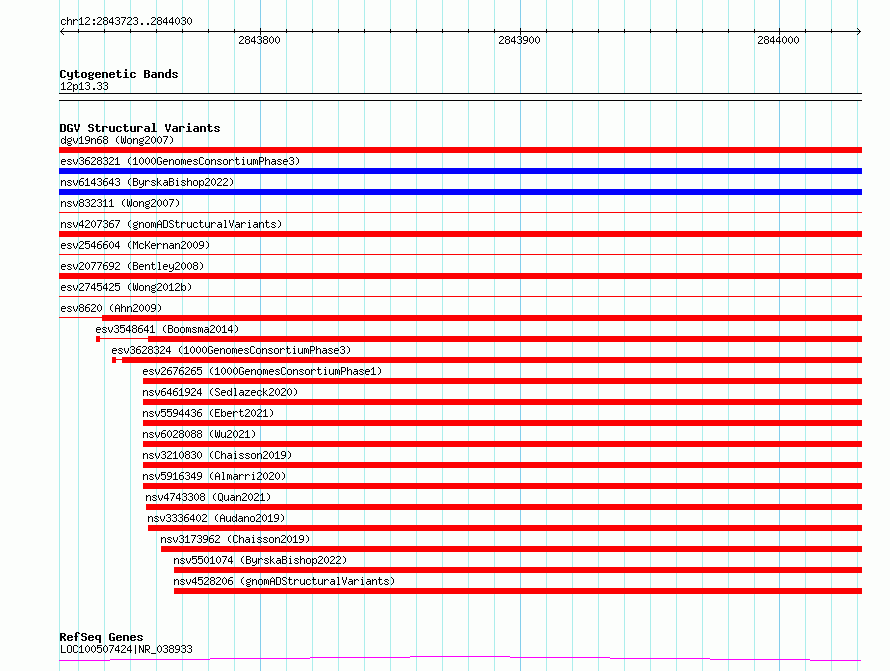Click nsv3336402 (Audano2019) label

click(x=216, y=518)
